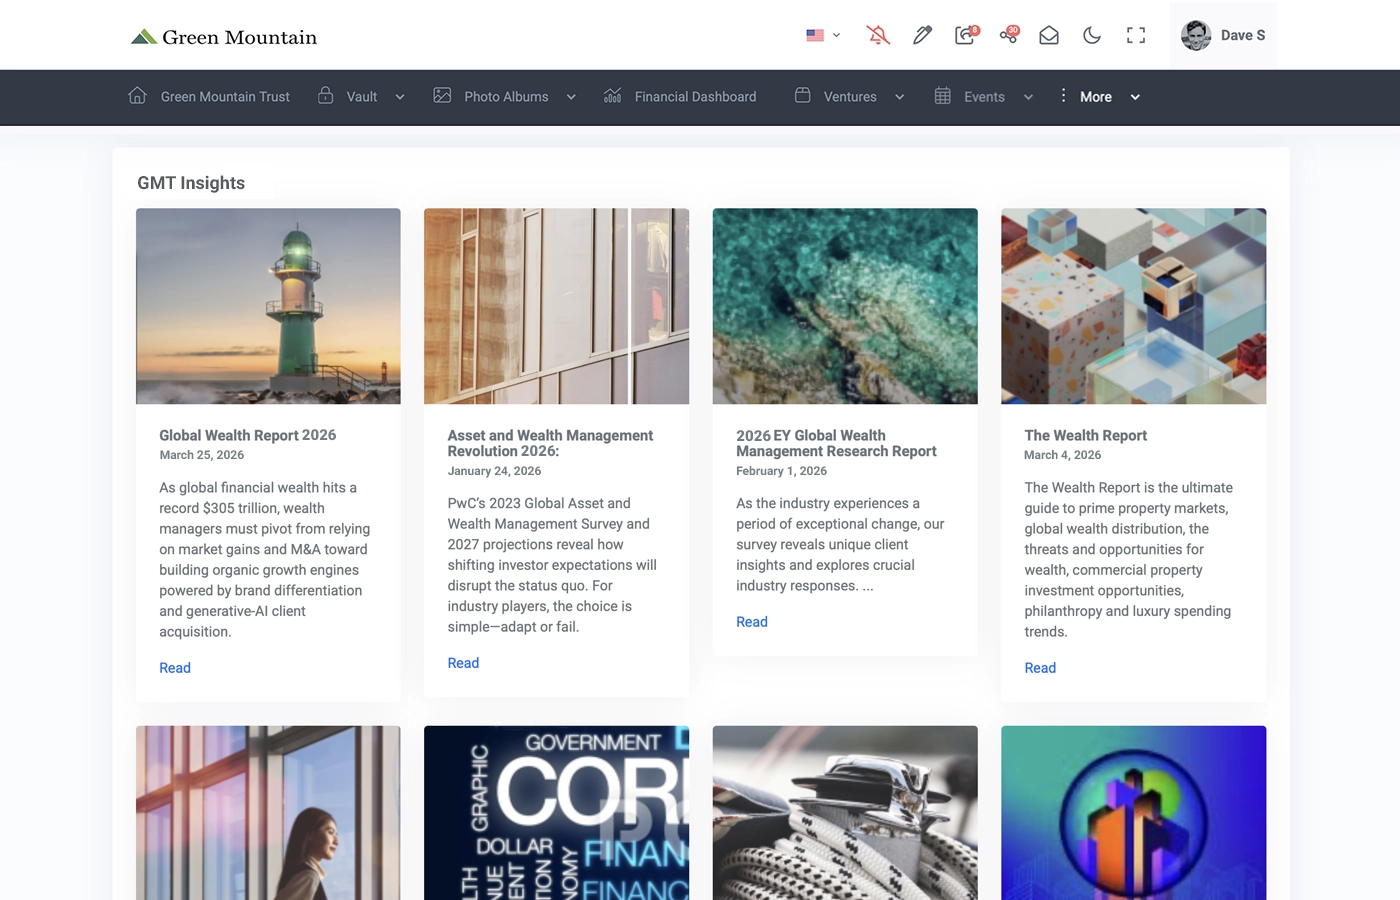Click the Vault lock icon
1400x900 pixels.
[x=326, y=96]
